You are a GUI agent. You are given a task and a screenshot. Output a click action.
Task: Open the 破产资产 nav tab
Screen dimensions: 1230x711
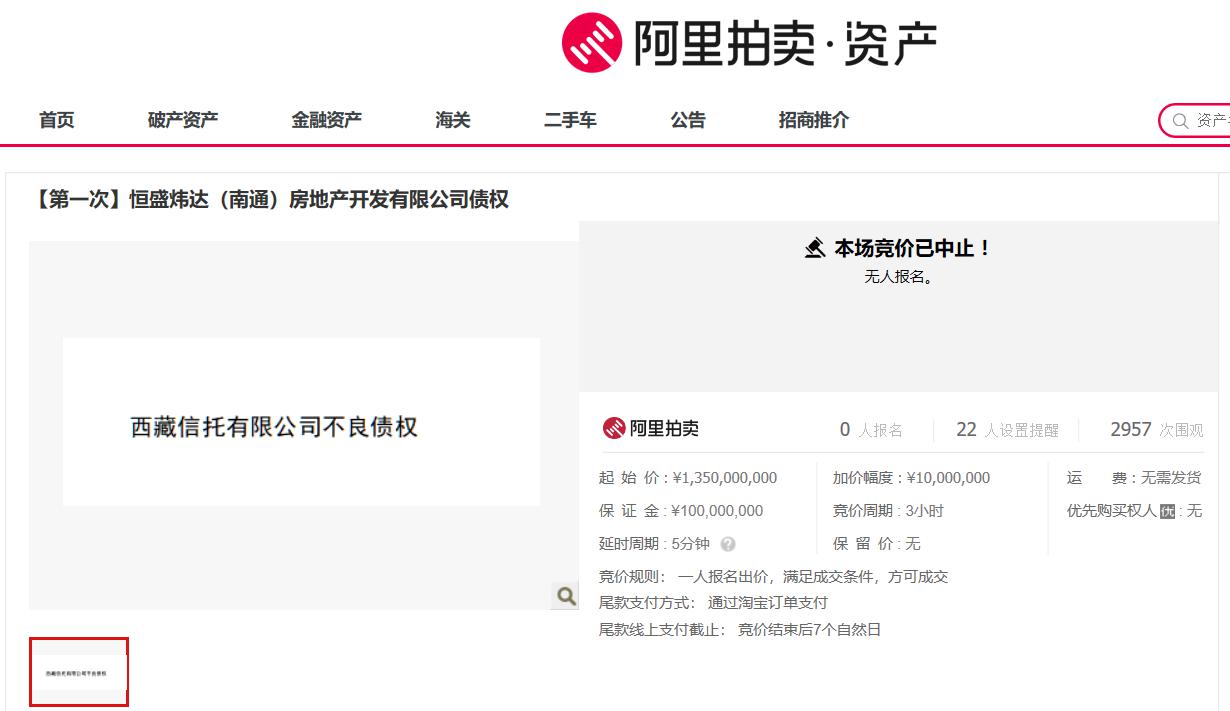(183, 120)
